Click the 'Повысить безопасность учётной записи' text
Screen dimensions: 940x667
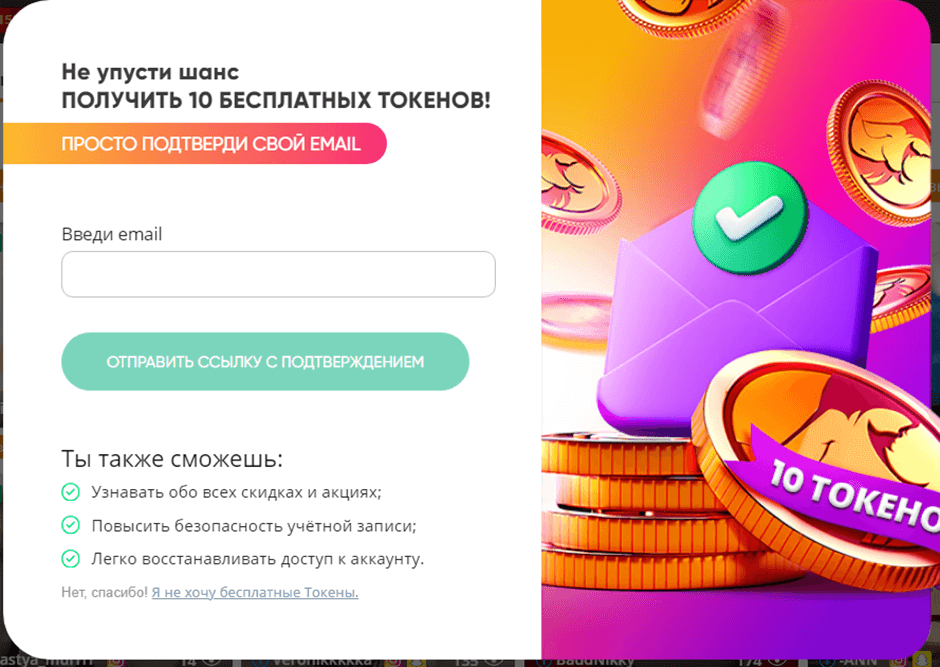coord(253,525)
